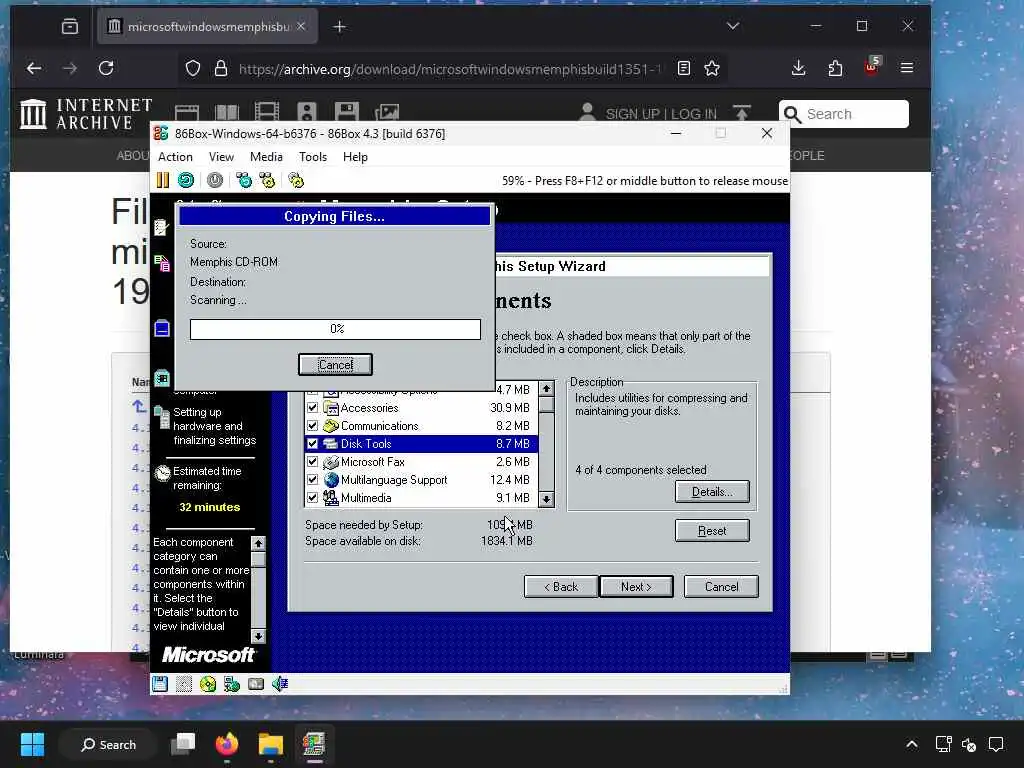Click the gray hard disk status icon

[256, 684]
